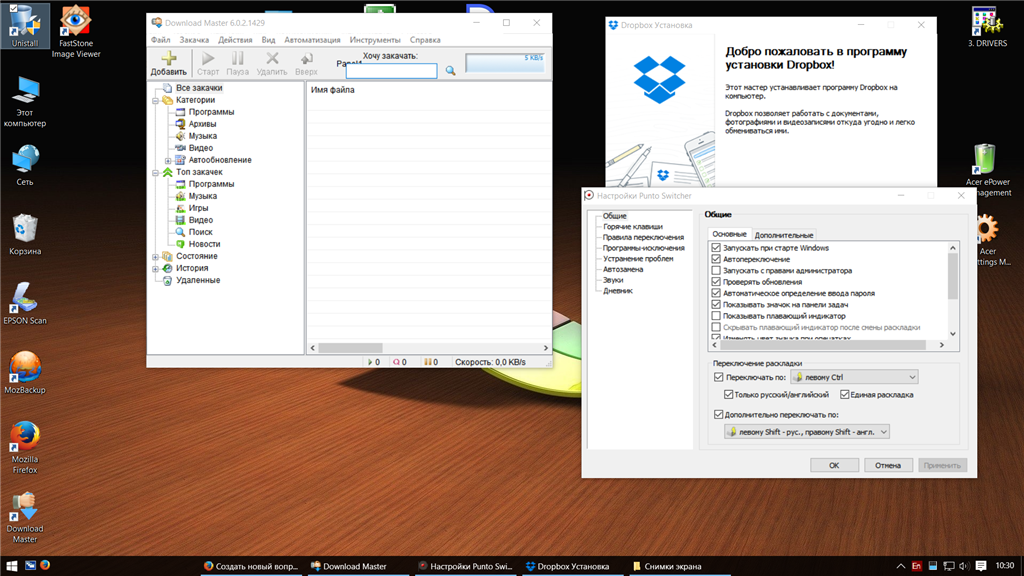Click the Пауза toolbar icon
The height and width of the screenshot is (576, 1024).
[x=238, y=58]
